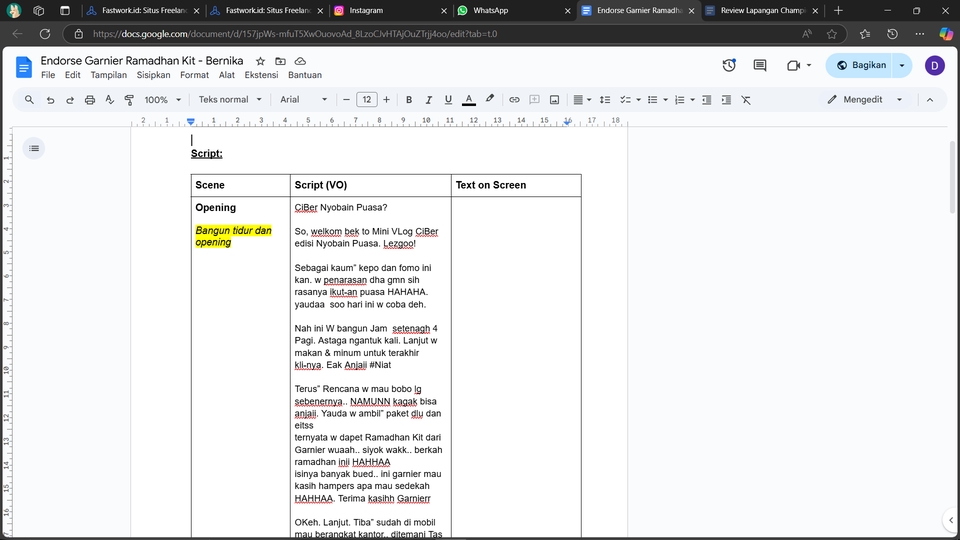Open the comments panel icon
The width and height of the screenshot is (960, 540).
point(760,66)
